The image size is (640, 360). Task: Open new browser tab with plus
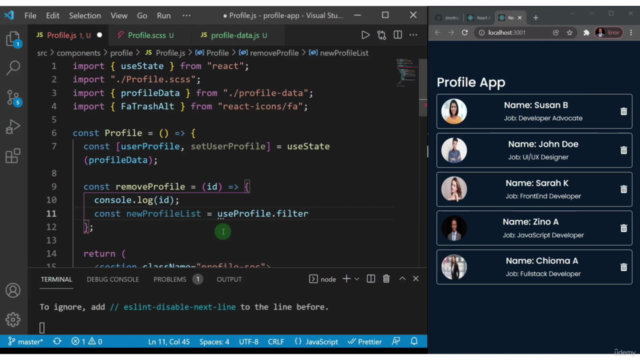tap(536, 18)
